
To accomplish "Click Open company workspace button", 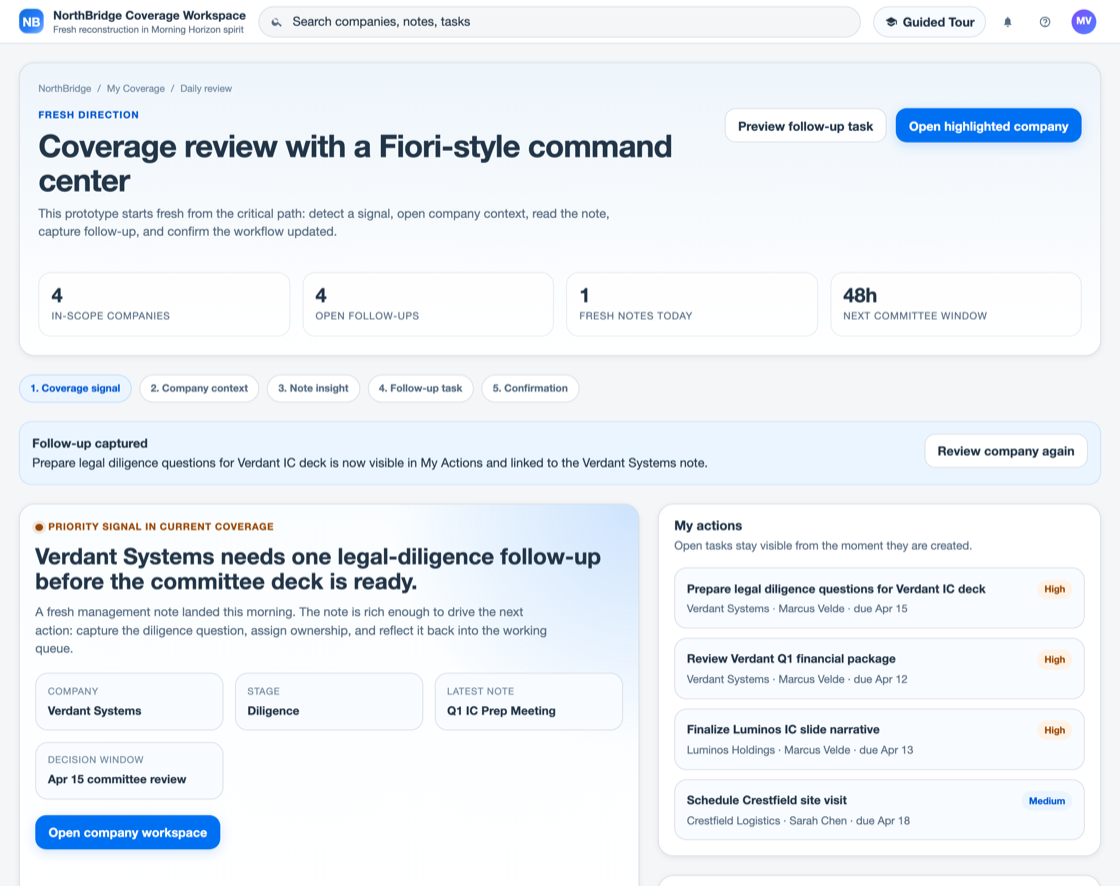I will [128, 832].
